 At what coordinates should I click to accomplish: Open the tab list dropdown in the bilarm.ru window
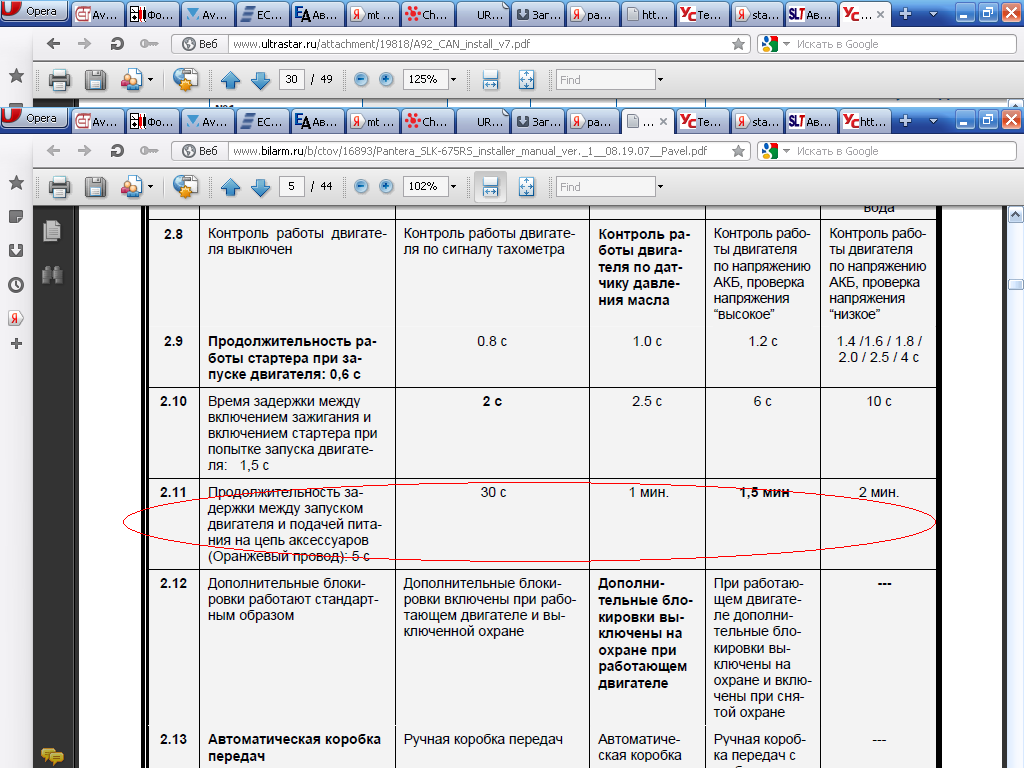(933, 121)
